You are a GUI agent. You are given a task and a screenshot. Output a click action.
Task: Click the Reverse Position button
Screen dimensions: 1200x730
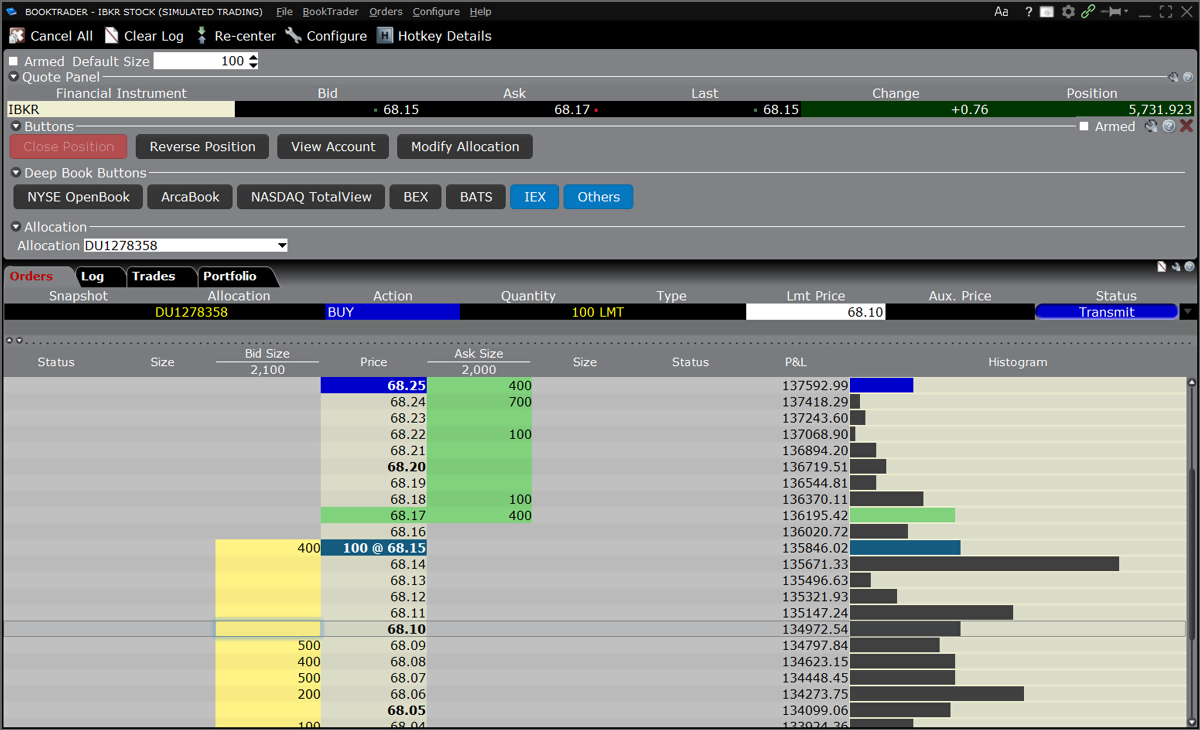(202, 146)
